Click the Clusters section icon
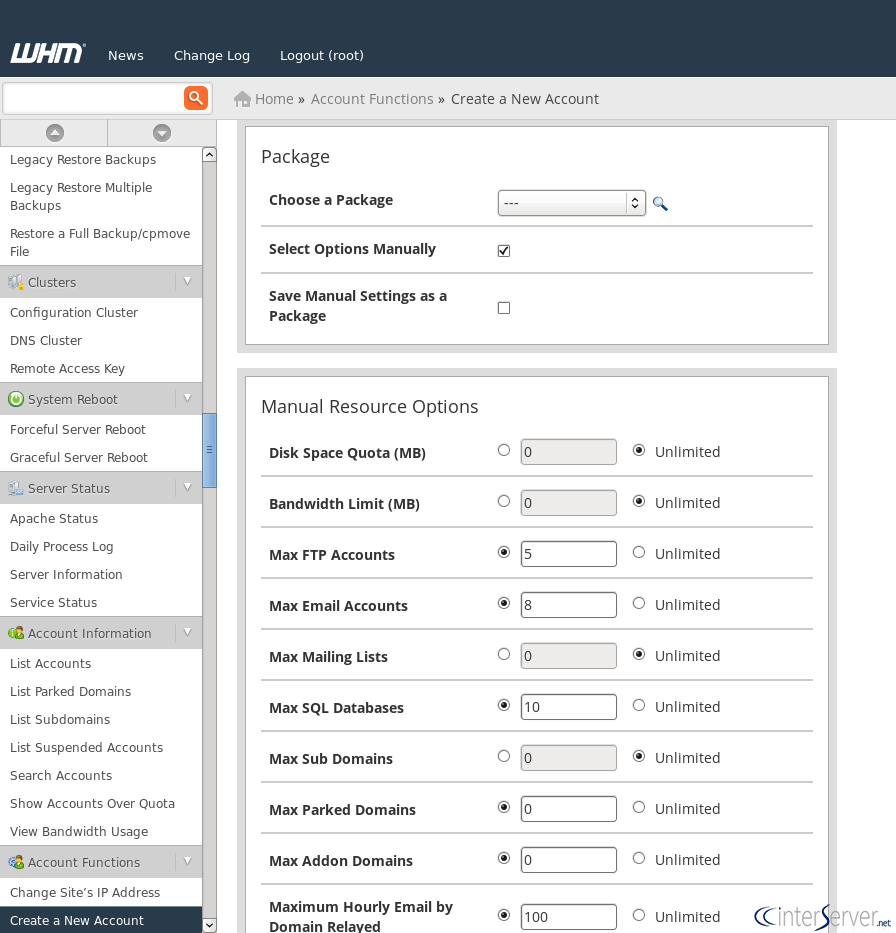The width and height of the screenshot is (896, 933). [x=16, y=282]
